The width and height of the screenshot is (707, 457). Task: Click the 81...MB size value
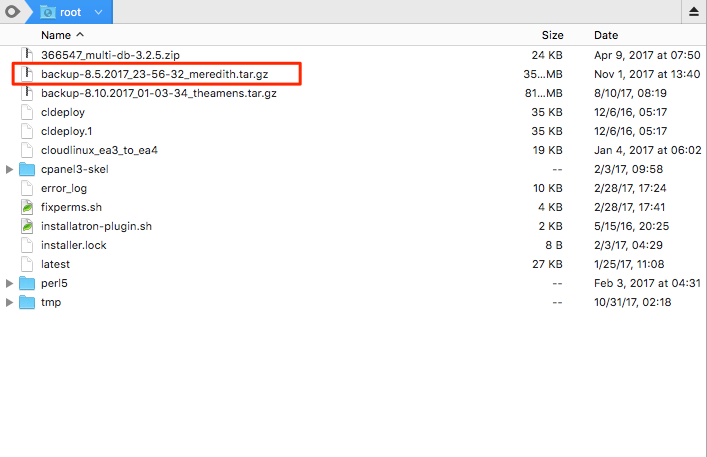click(x=544, y=93)
